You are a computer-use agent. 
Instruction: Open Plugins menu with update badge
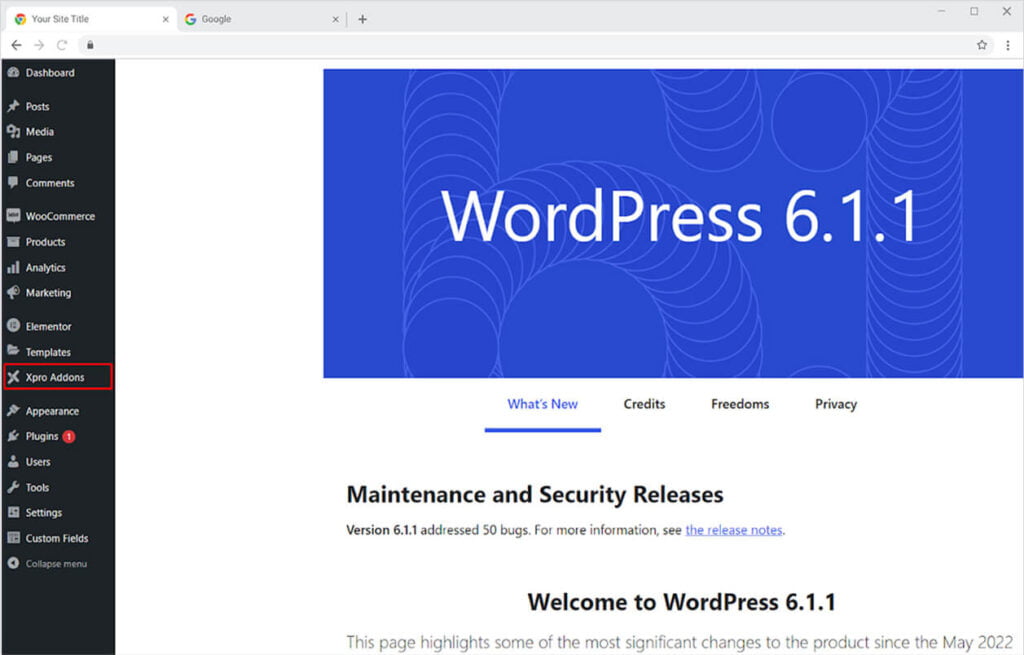(x=42, y=437)
